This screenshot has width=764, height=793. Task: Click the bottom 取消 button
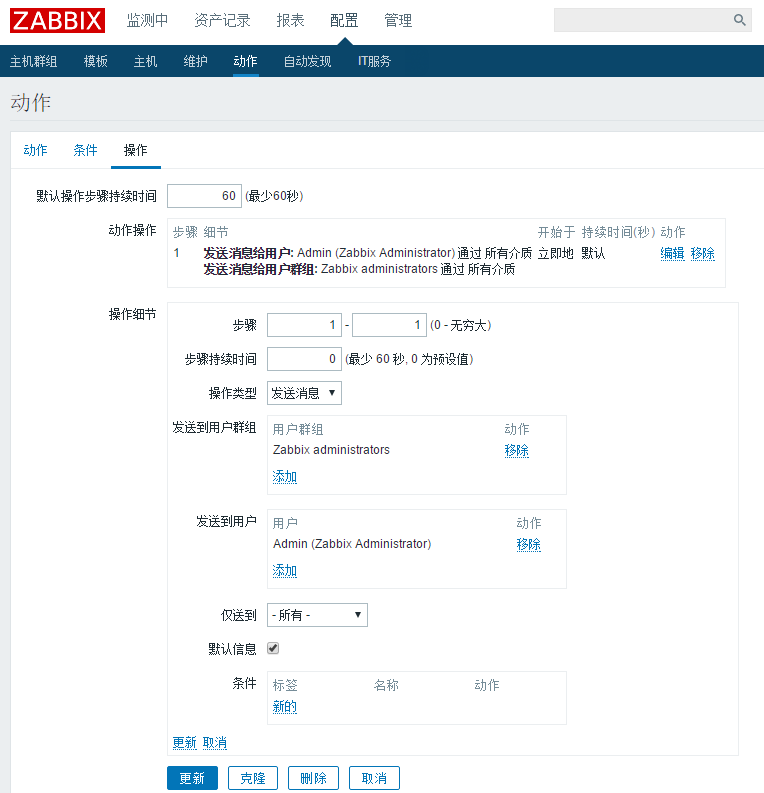(374, 778)
